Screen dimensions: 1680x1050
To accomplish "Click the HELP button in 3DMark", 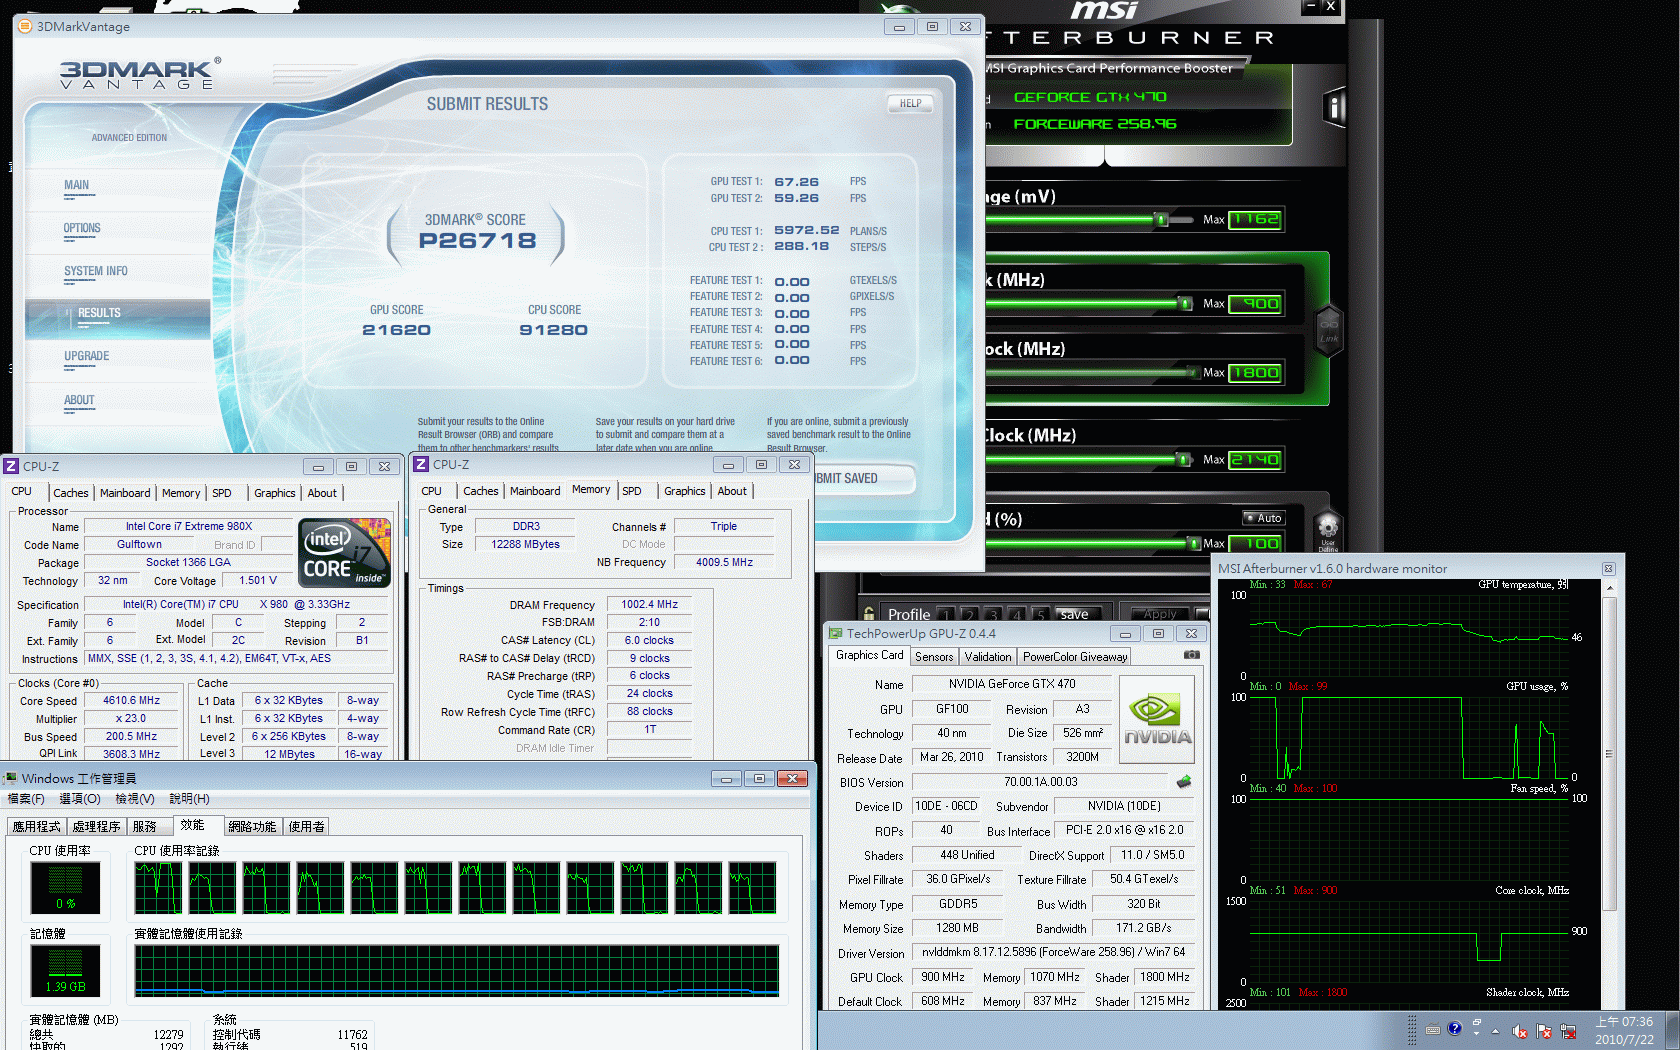I will coord(910,103).
